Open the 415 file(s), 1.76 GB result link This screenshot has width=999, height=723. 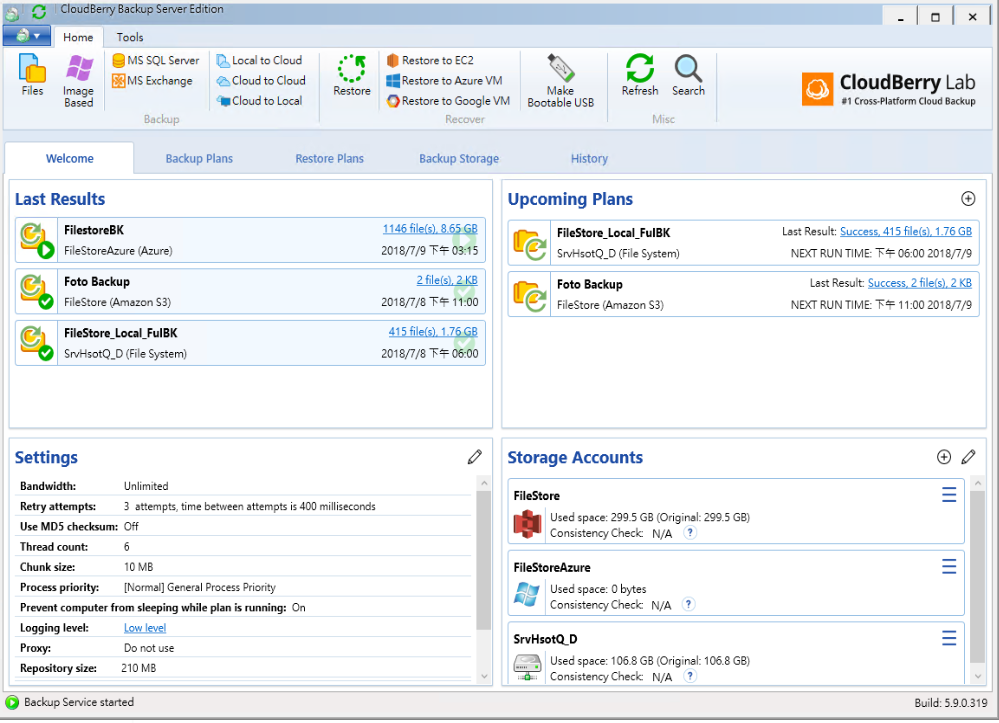click(433, 332)
